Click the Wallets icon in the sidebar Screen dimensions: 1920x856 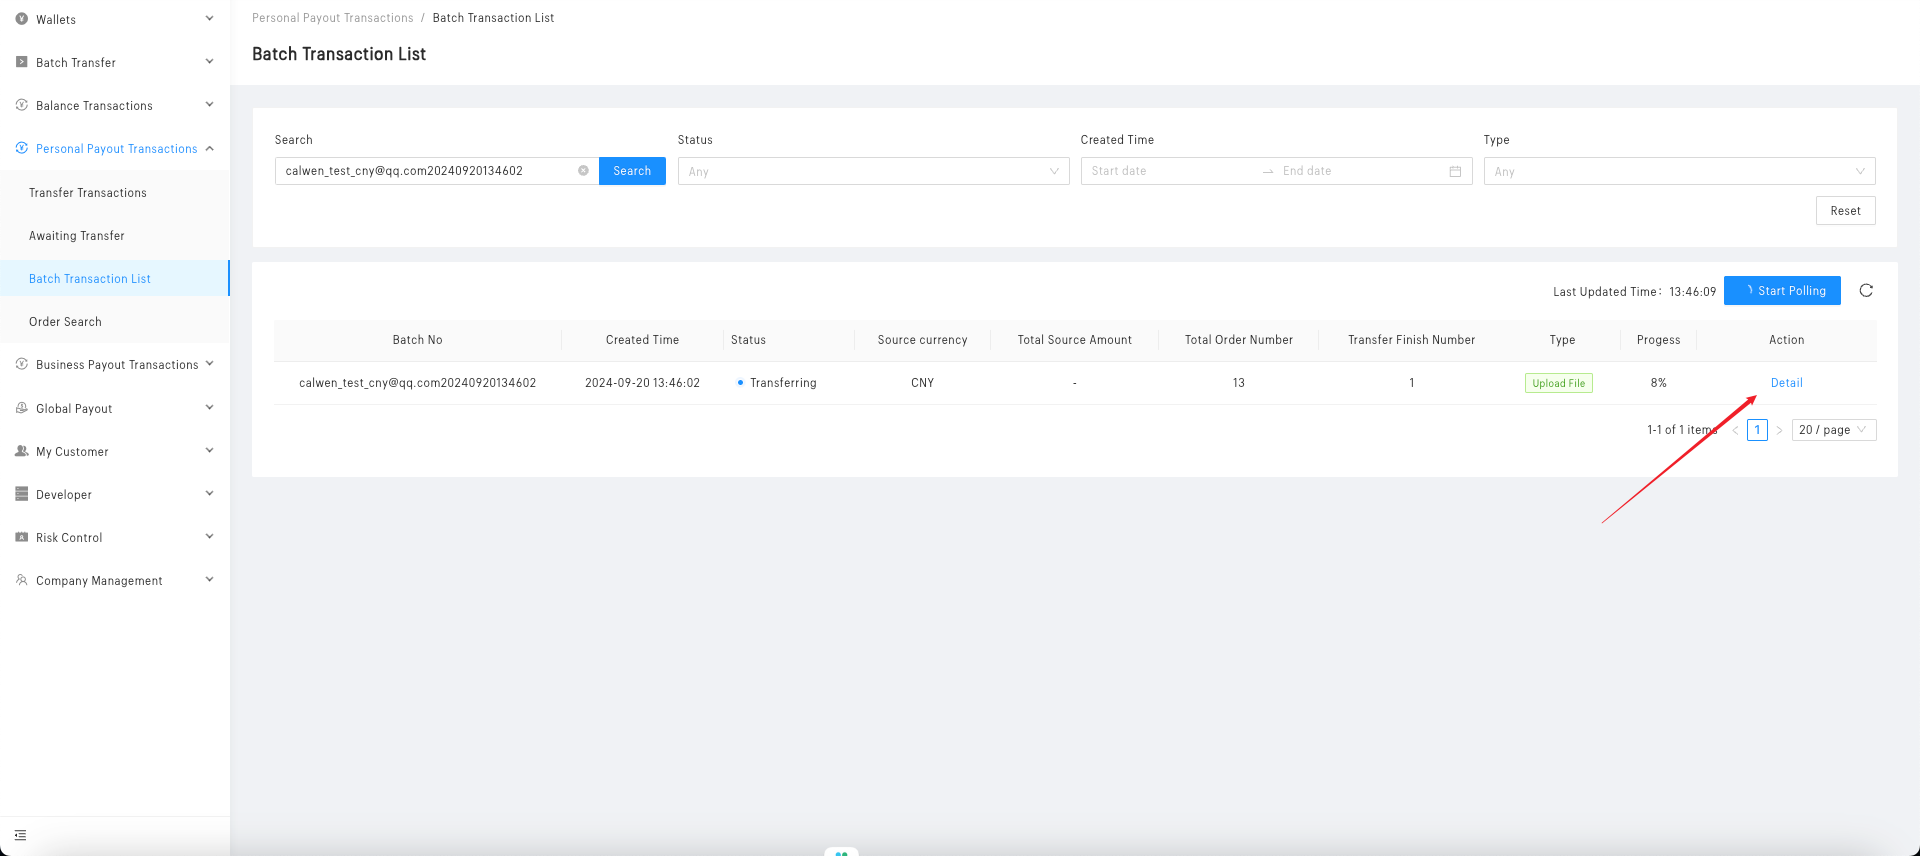pos(22,19)
